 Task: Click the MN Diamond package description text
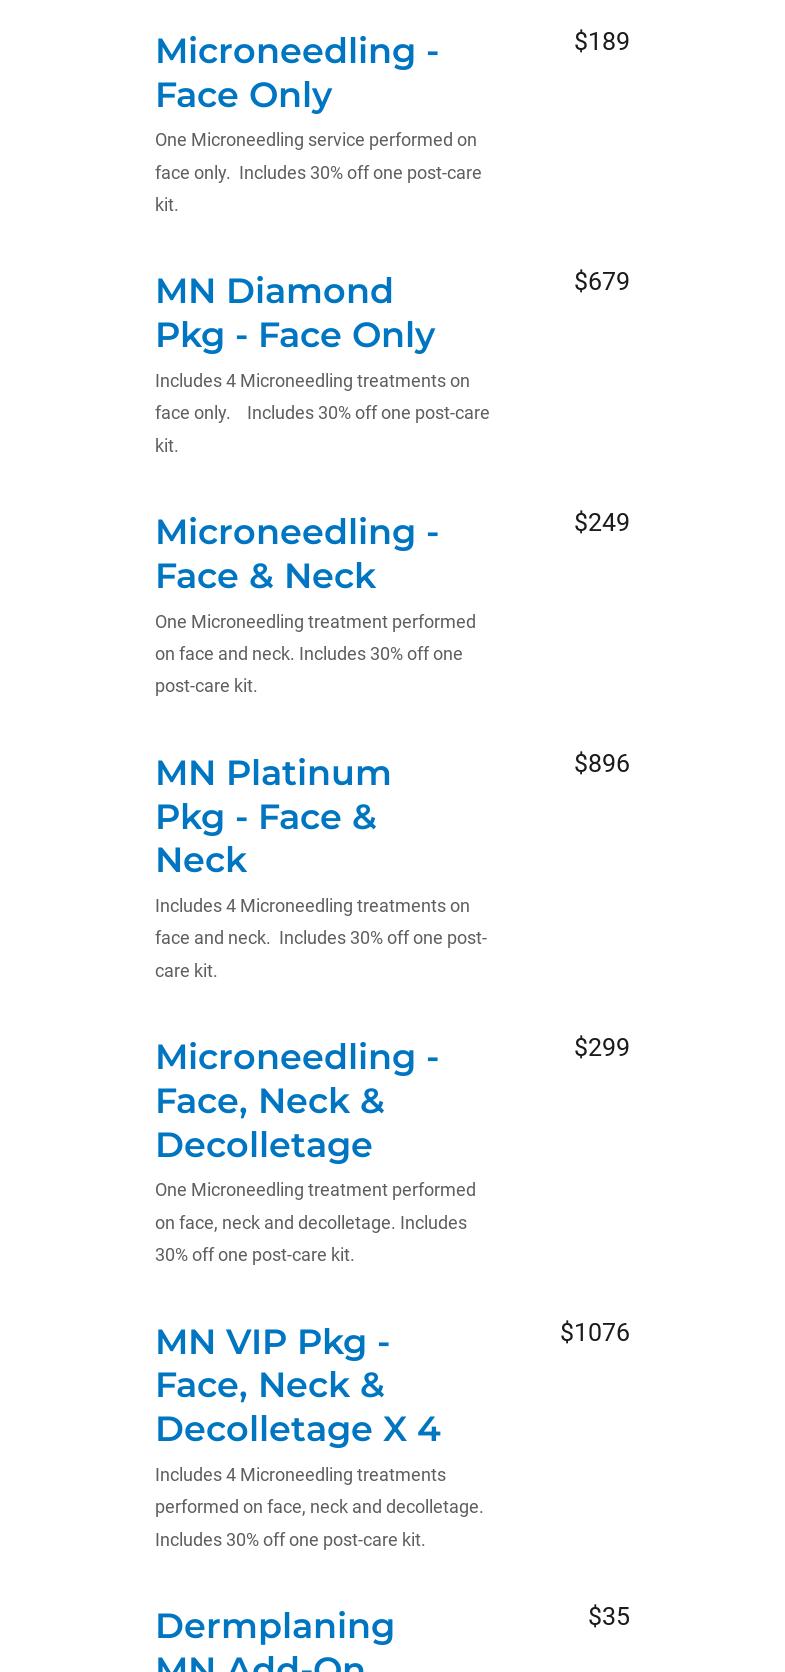(x=322, y=413)
